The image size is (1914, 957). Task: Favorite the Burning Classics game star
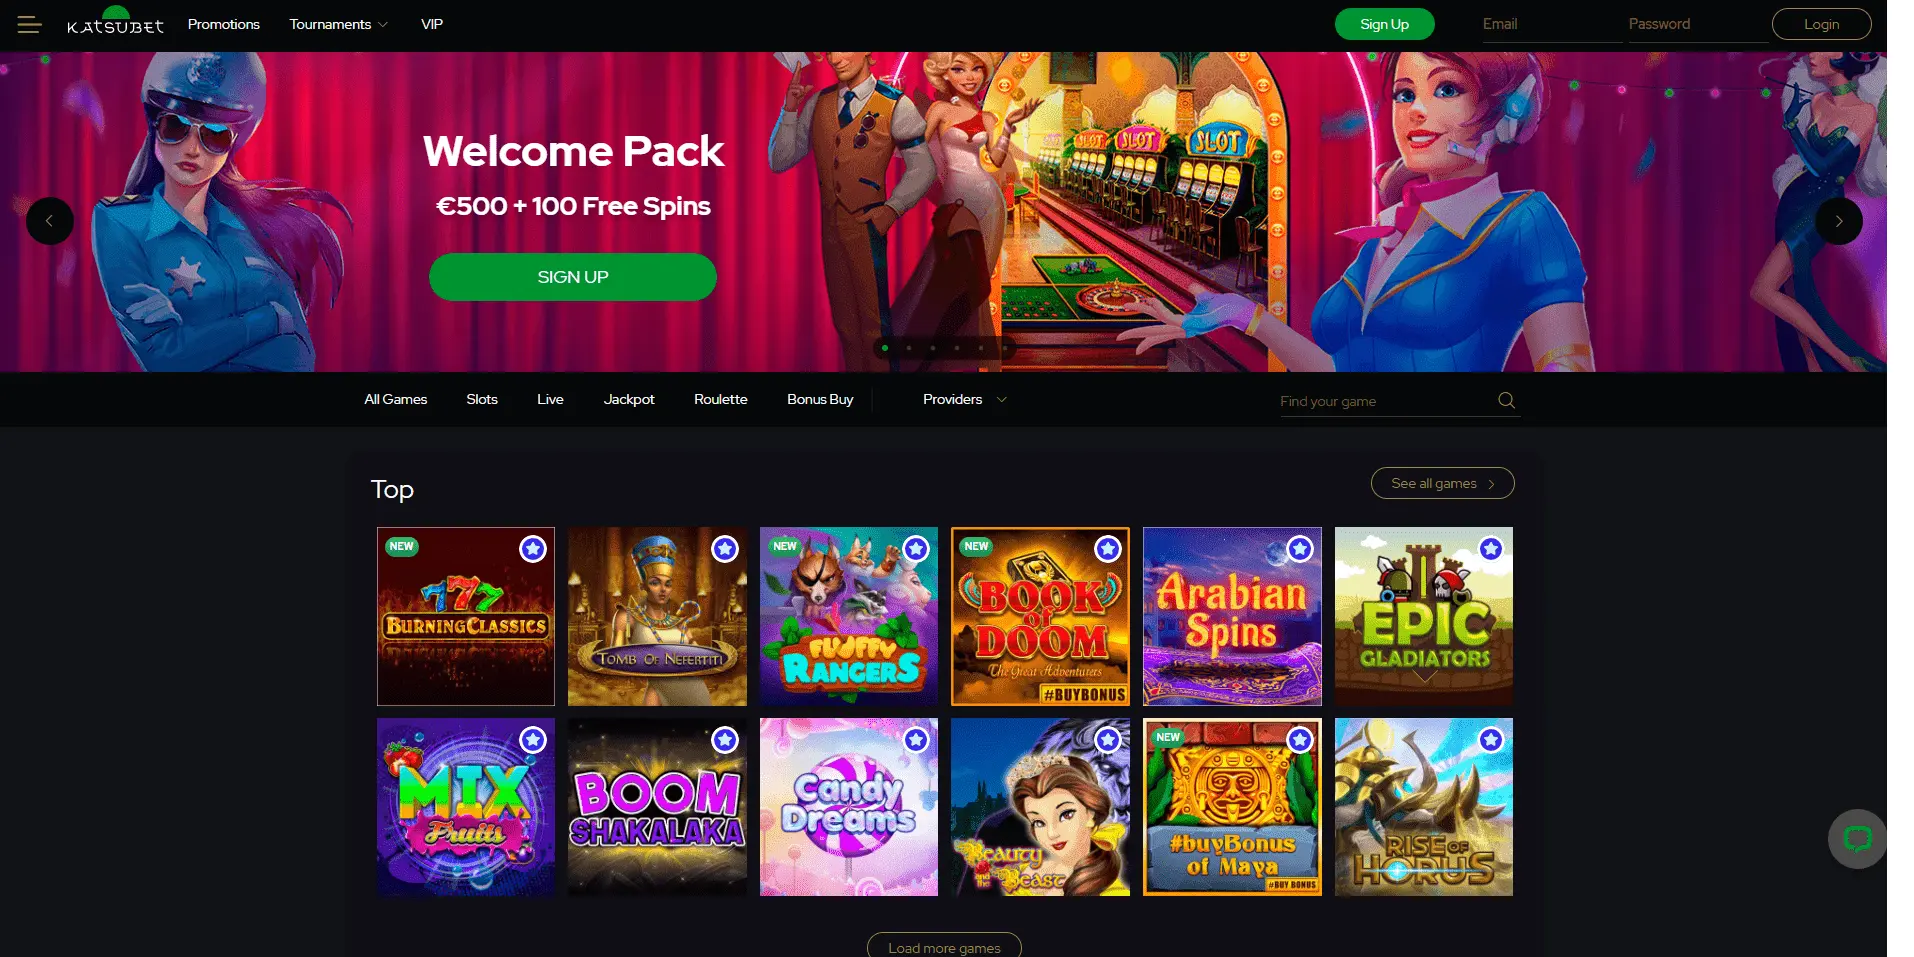pyautogui.click(x=533, y=549)
